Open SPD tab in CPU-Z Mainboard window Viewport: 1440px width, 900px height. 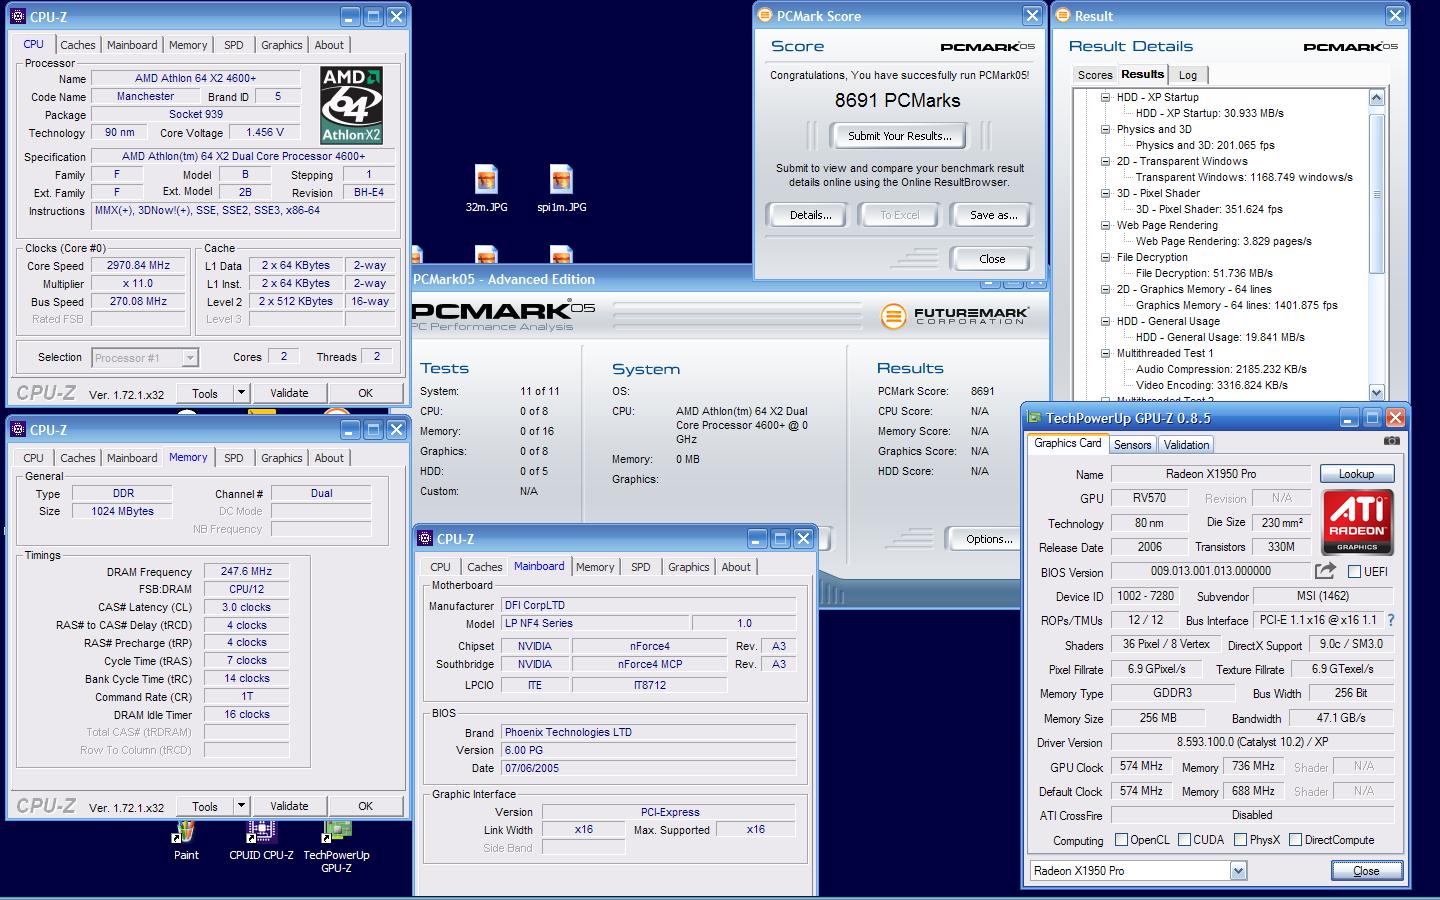coord(641,567)
